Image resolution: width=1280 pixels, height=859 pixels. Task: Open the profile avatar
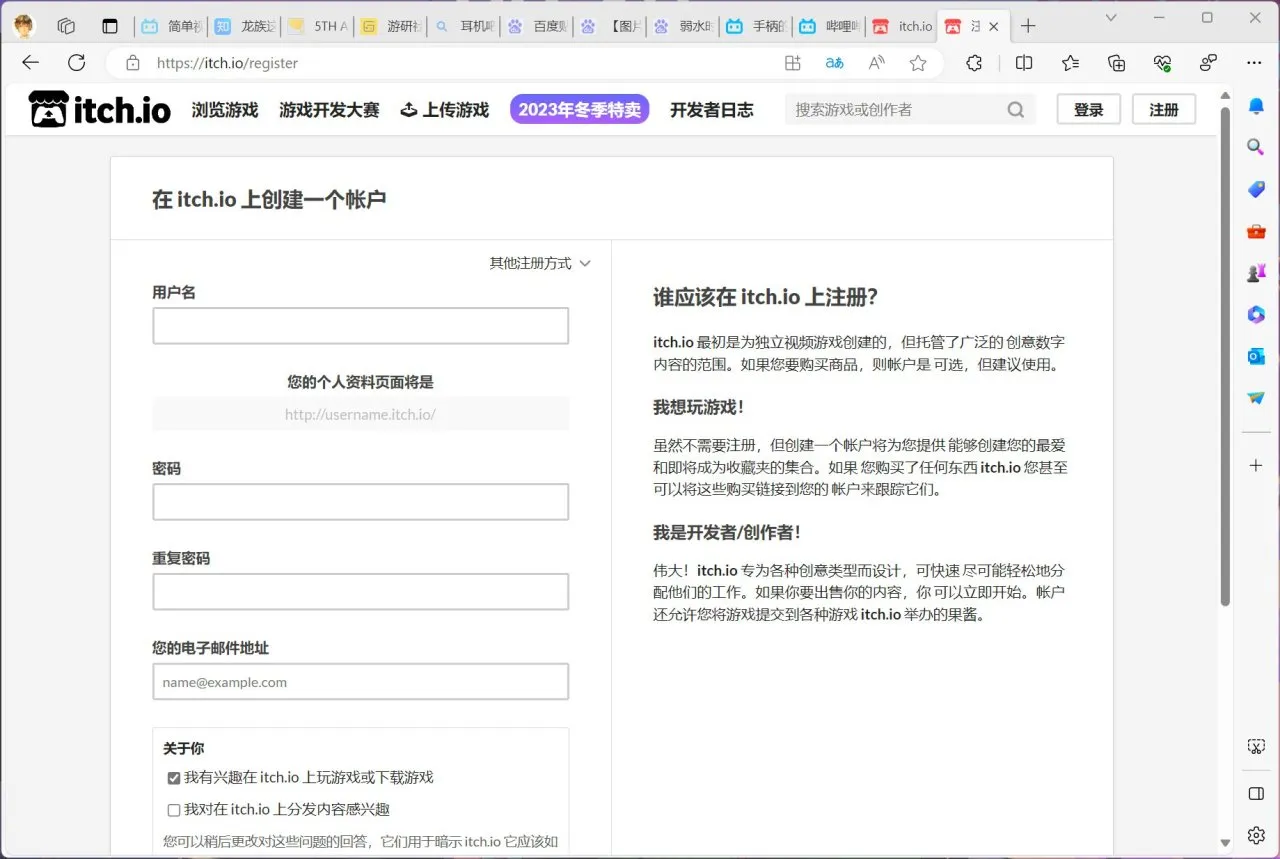[24, 26]
